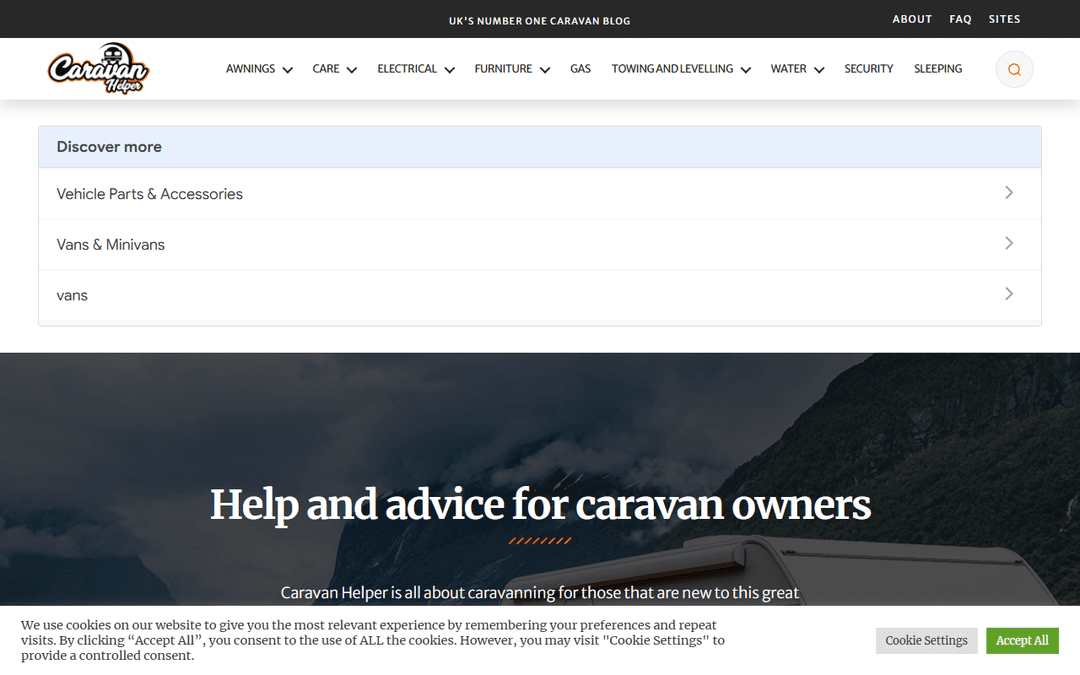Expand the Care dropdown arrow
This screenshot has height=675, width=1080.
coord(352,70)
